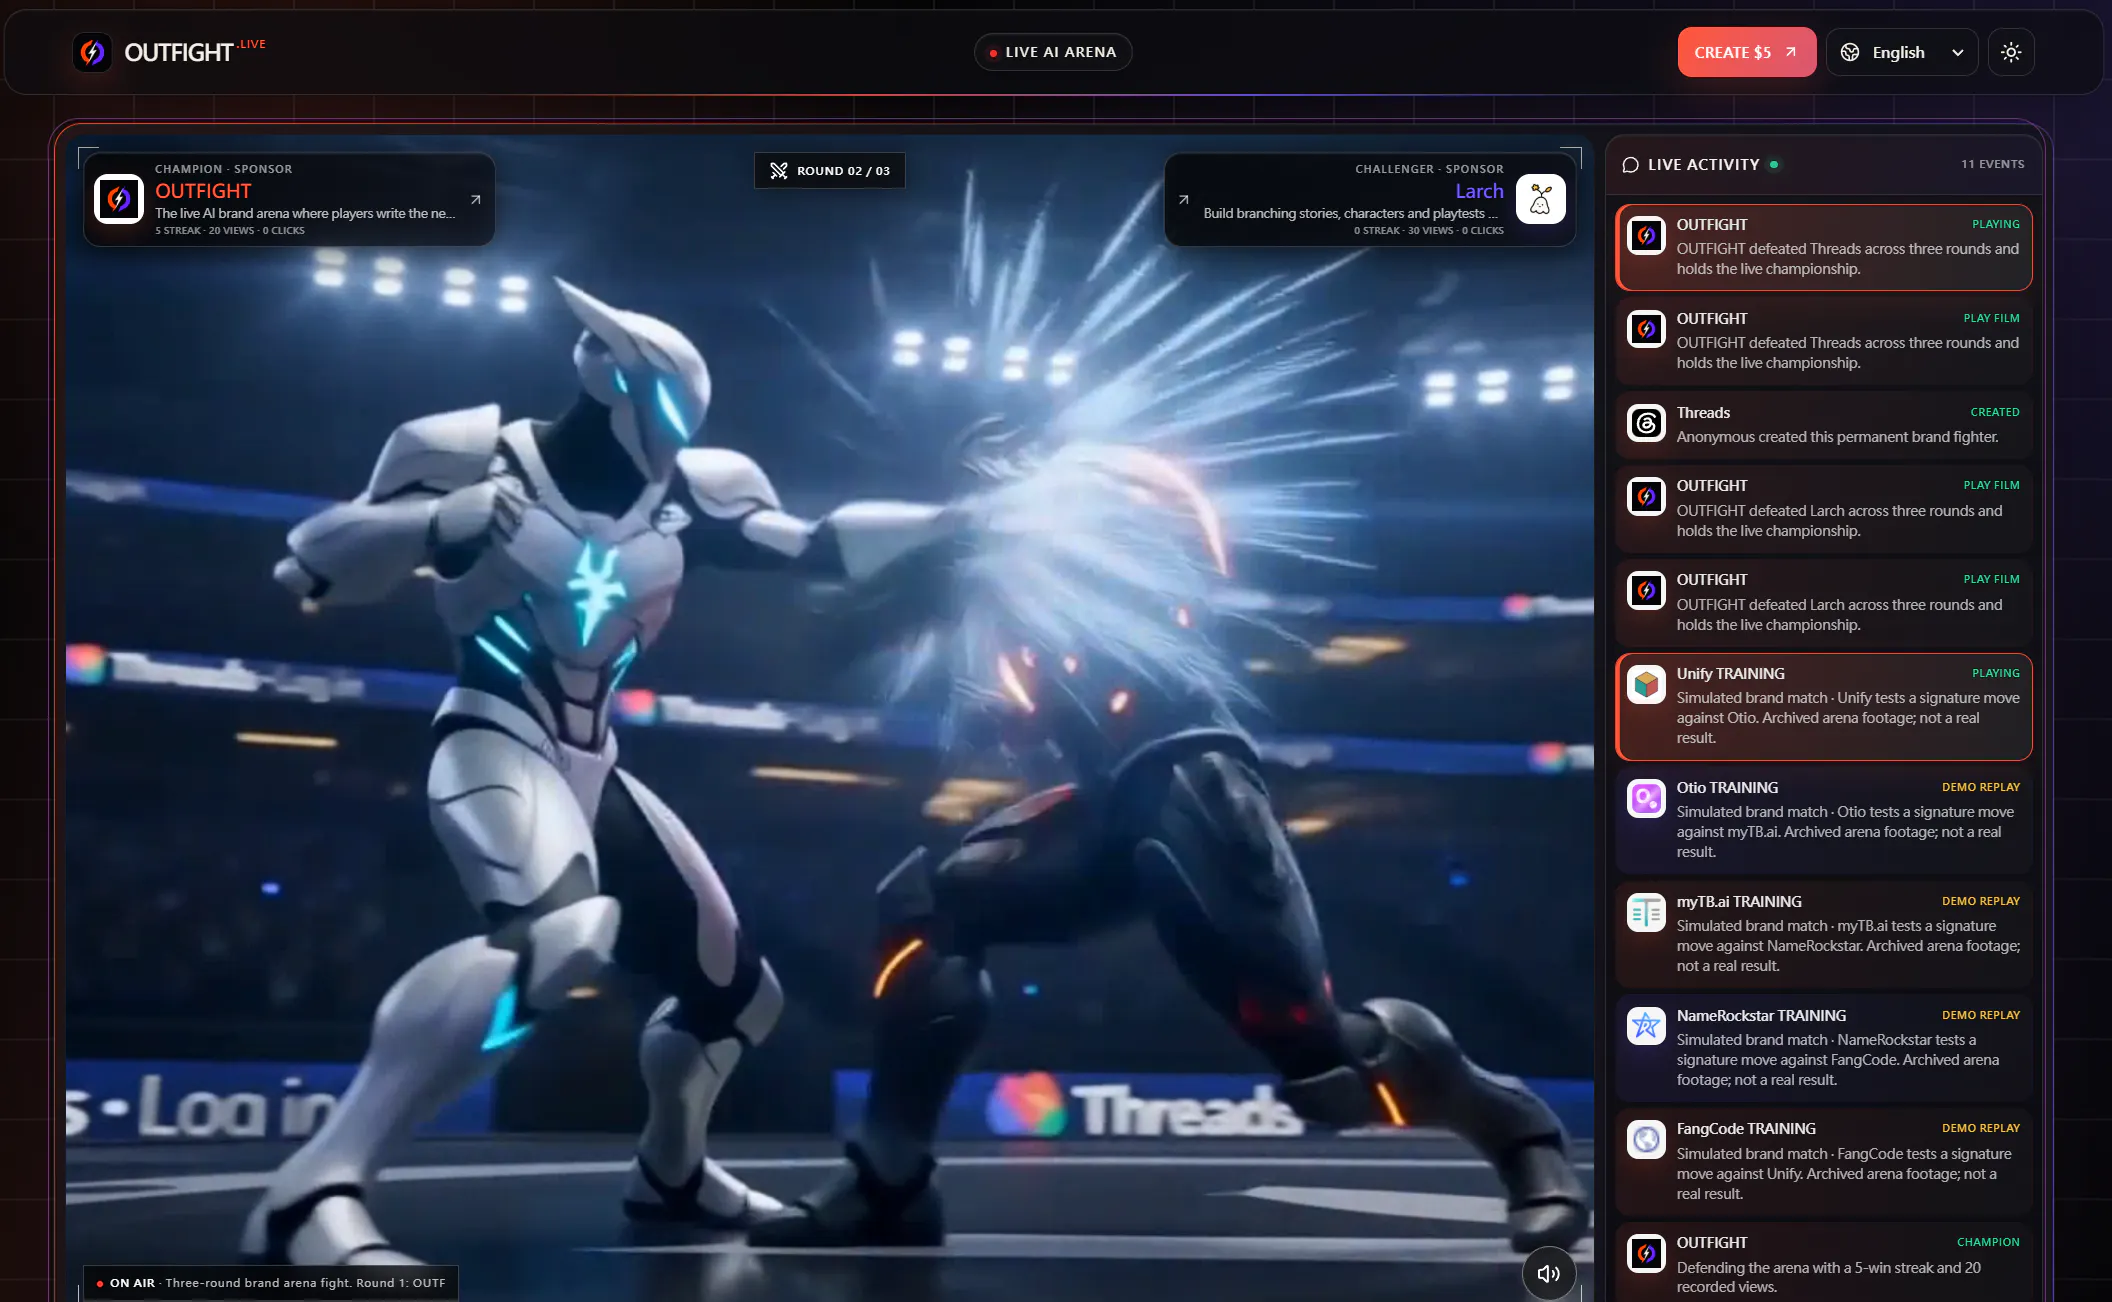Viewport: 2112px width, 1302px height.
Task: Click the Unify TRAINING cube icon
Action: (1646, 685)
